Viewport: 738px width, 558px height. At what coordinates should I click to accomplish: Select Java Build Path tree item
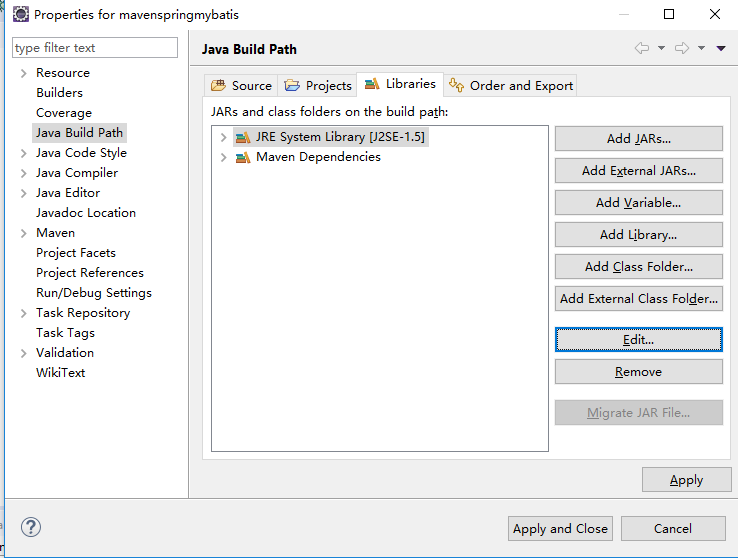tap(79, 133)
